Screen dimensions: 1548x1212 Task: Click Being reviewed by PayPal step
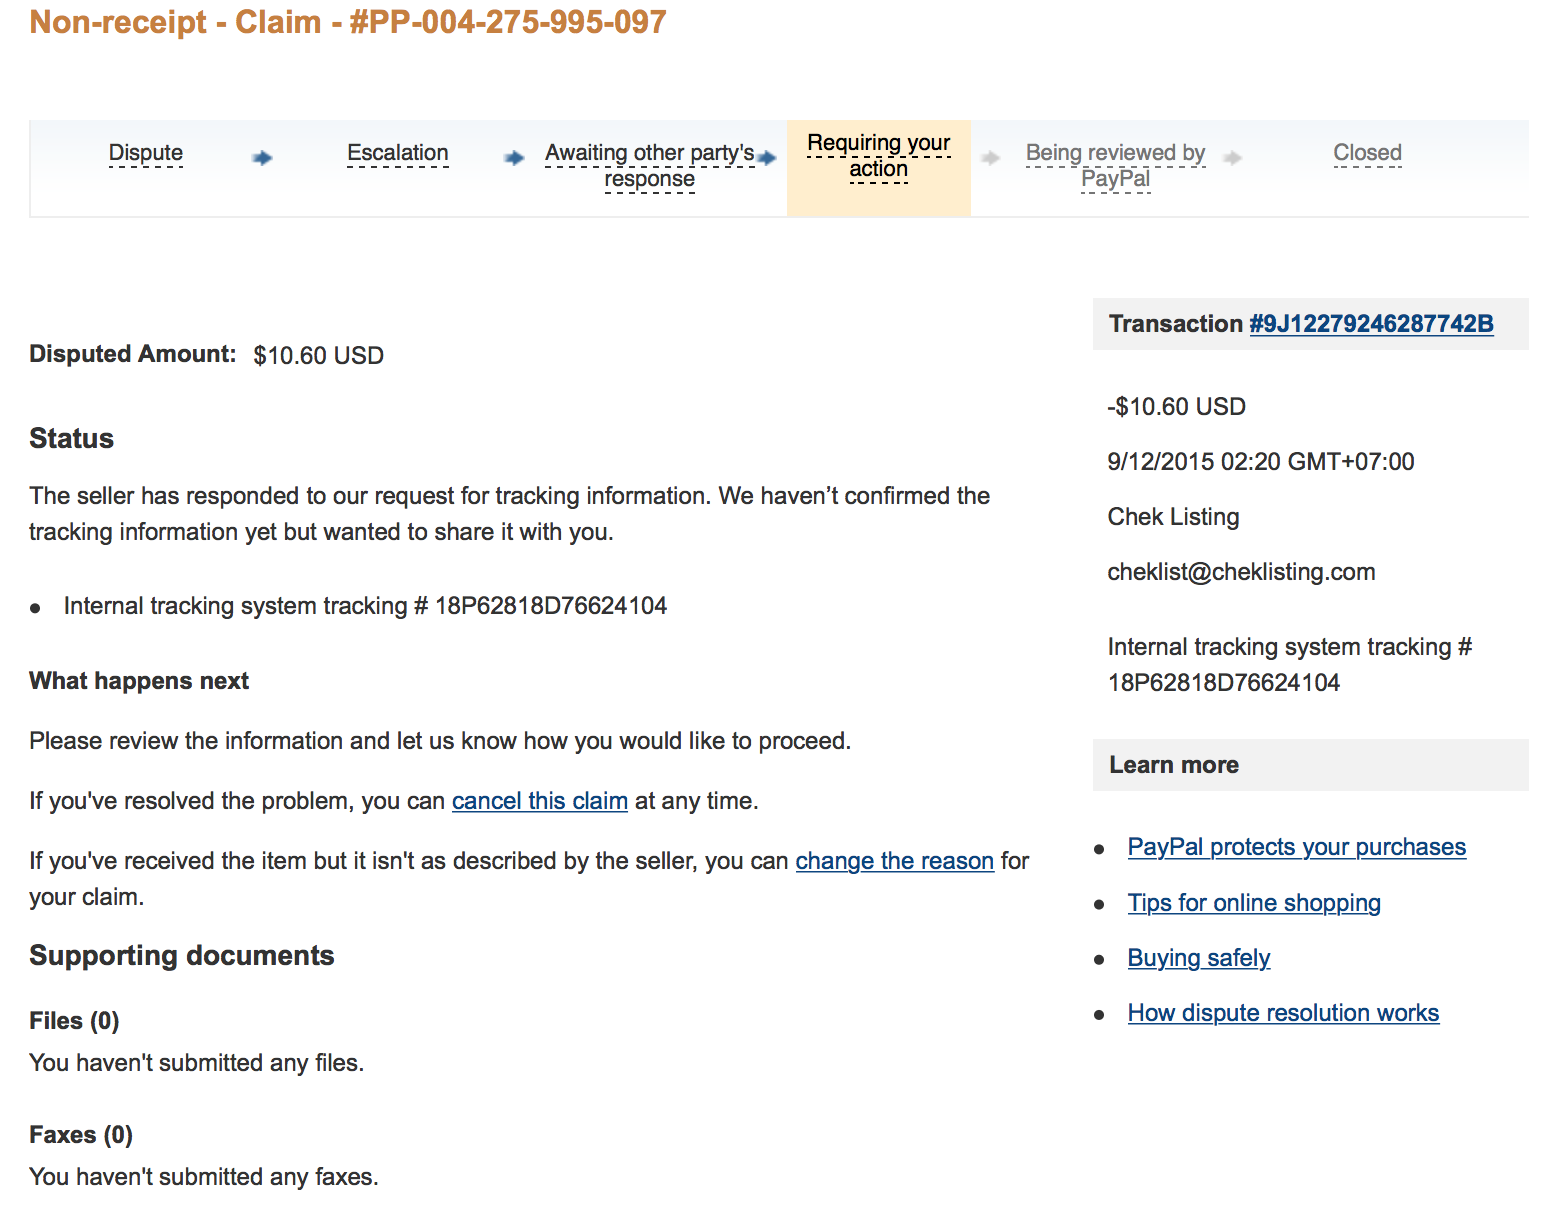pos(1115,165)
